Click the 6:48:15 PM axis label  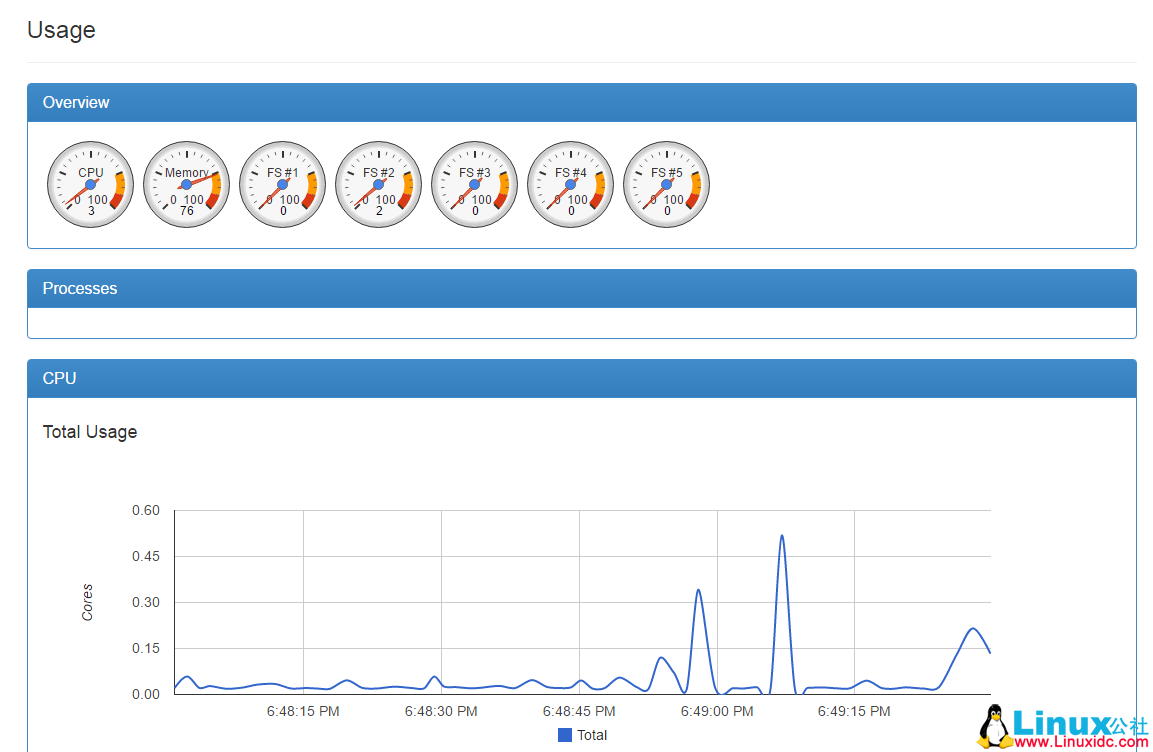click(303, 712)
